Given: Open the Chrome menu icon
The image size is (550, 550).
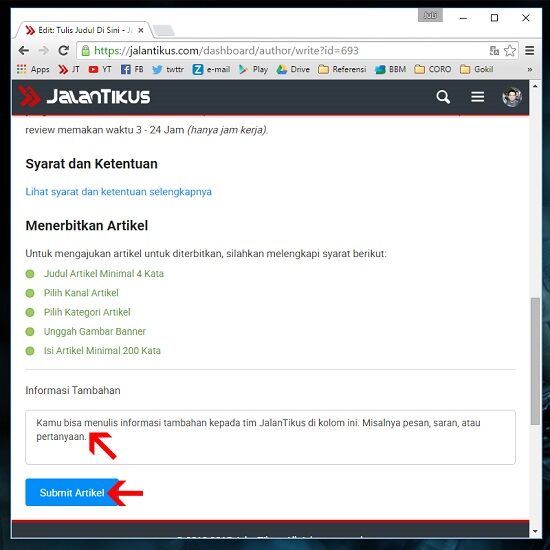Looking at the screenshot, I should click(x=530, y=51).
